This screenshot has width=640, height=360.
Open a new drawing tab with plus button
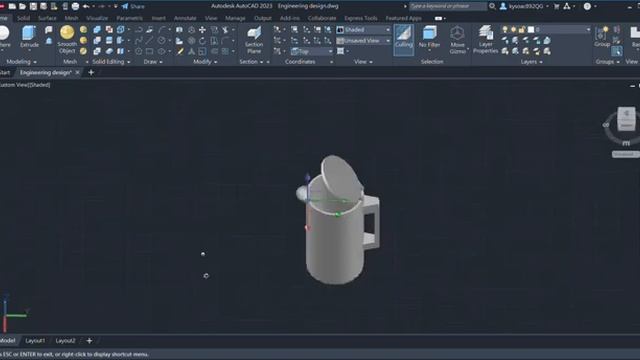click(x=91, y=73)
